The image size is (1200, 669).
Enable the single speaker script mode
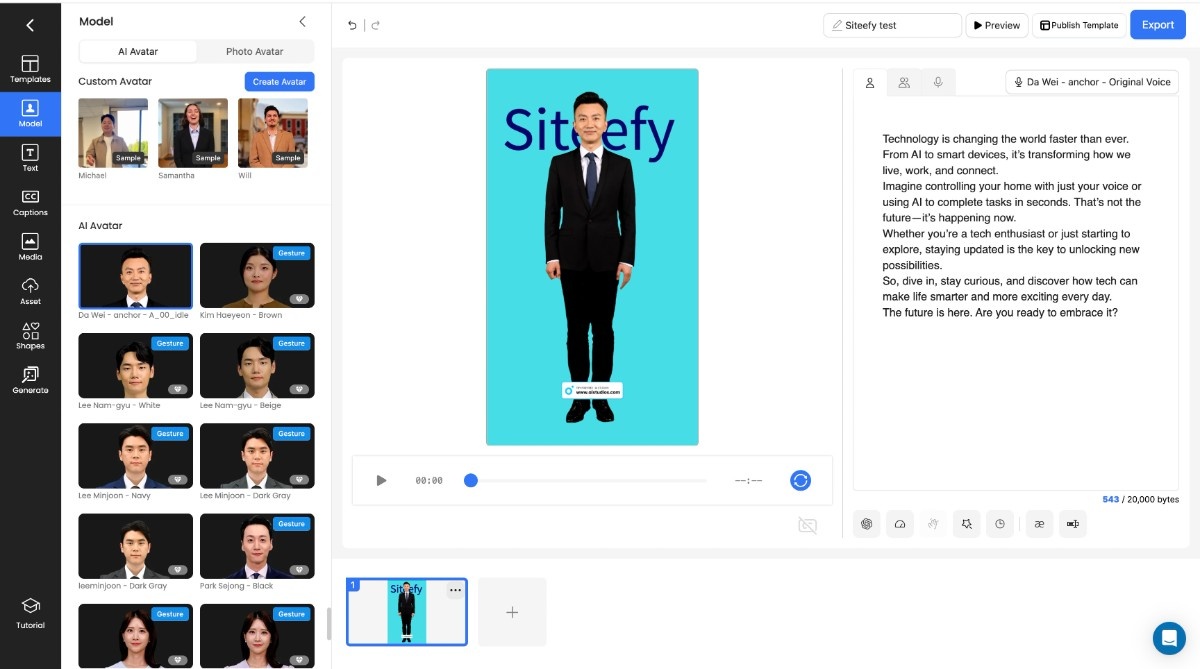click(869, 82)
